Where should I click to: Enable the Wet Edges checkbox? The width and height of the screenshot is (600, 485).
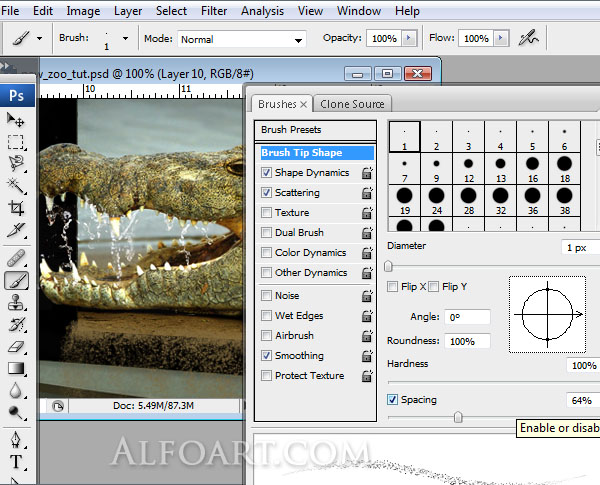pyautogui.click(x=266, y=316)
